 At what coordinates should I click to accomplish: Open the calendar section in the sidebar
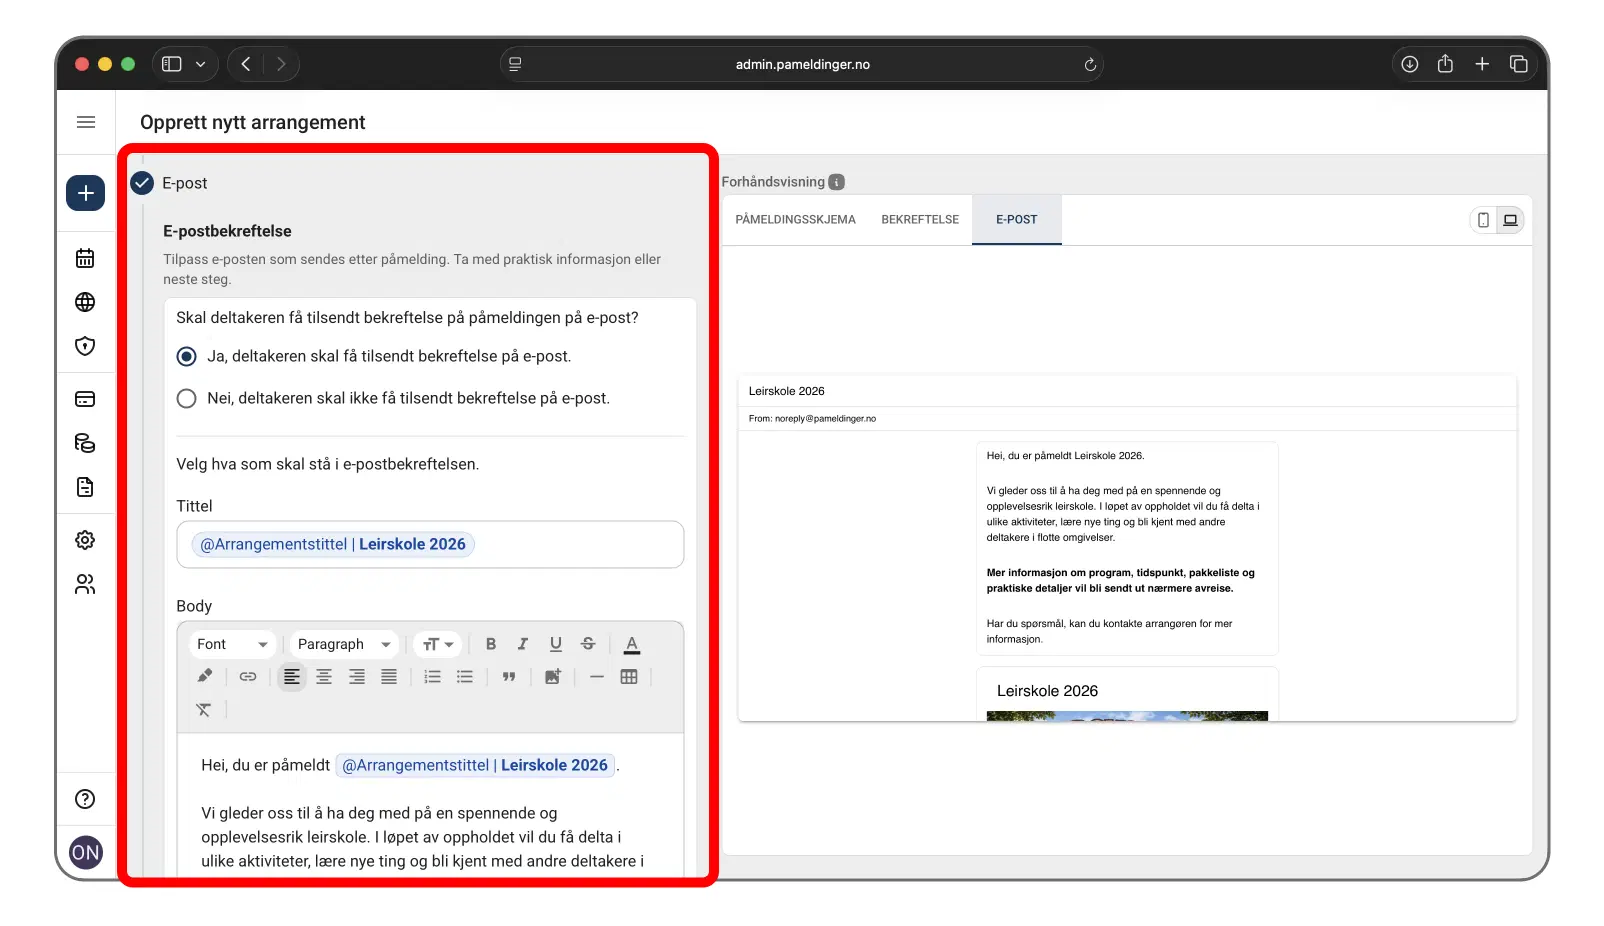[86, 257]
